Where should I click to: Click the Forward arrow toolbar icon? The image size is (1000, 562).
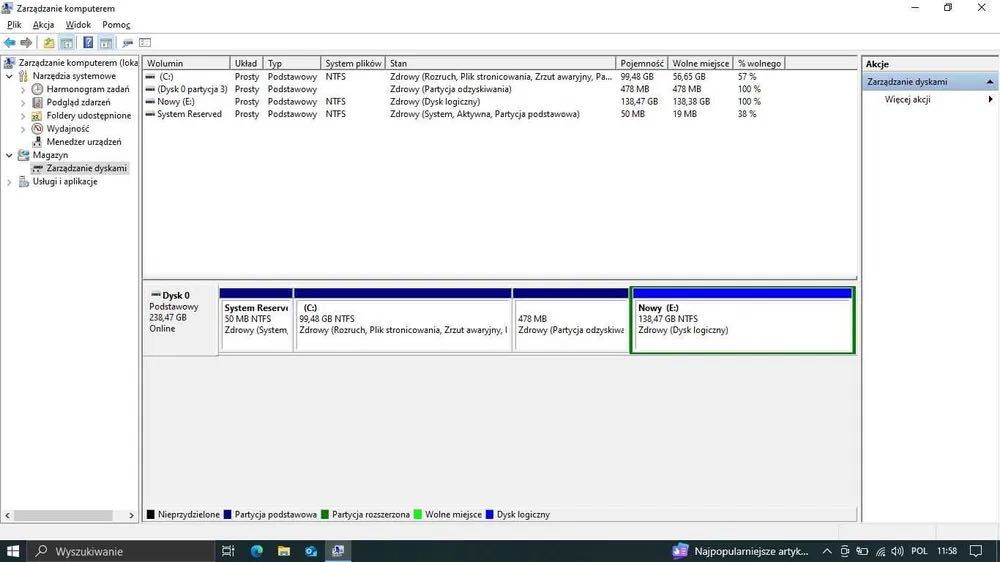click(x=26, y=43)
